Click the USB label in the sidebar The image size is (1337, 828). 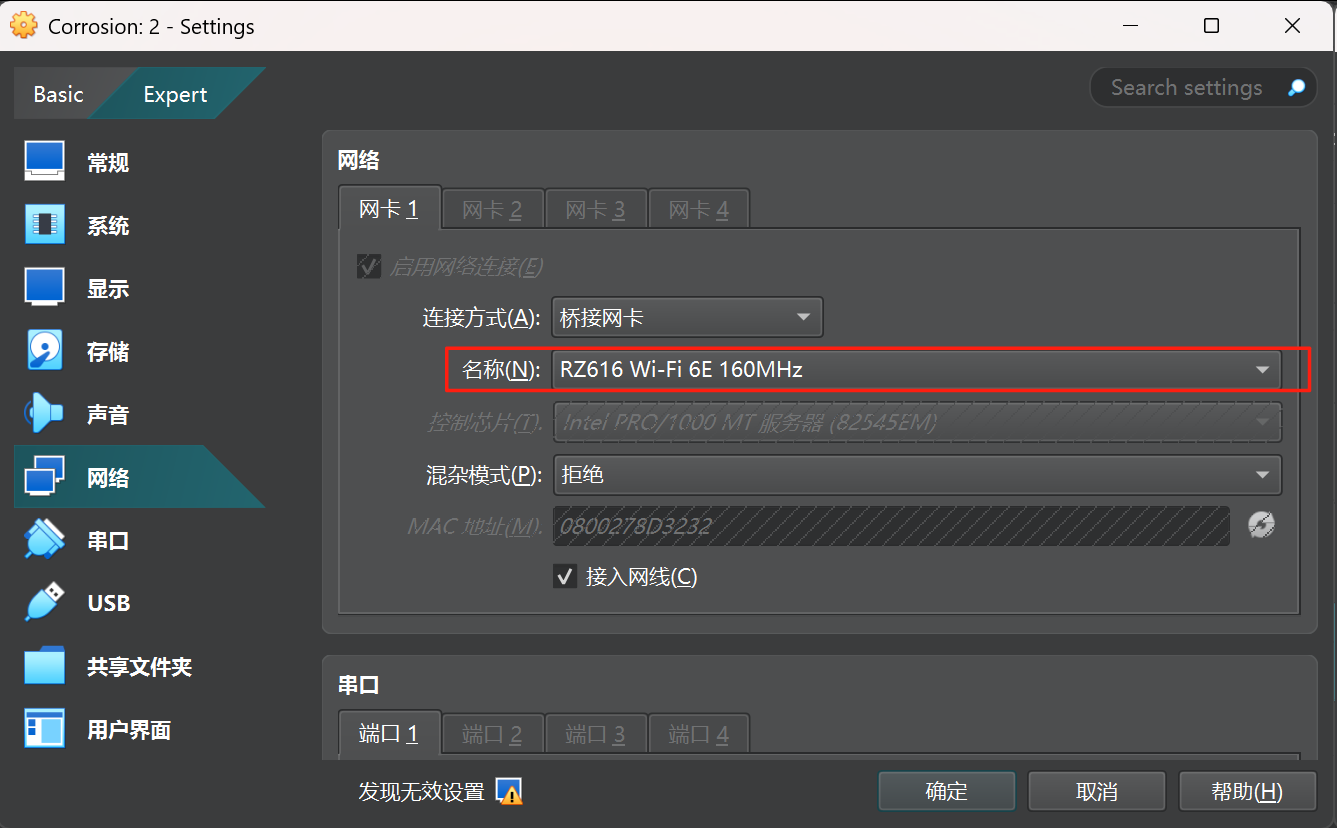pyautogui.click(x=109, y=603)
